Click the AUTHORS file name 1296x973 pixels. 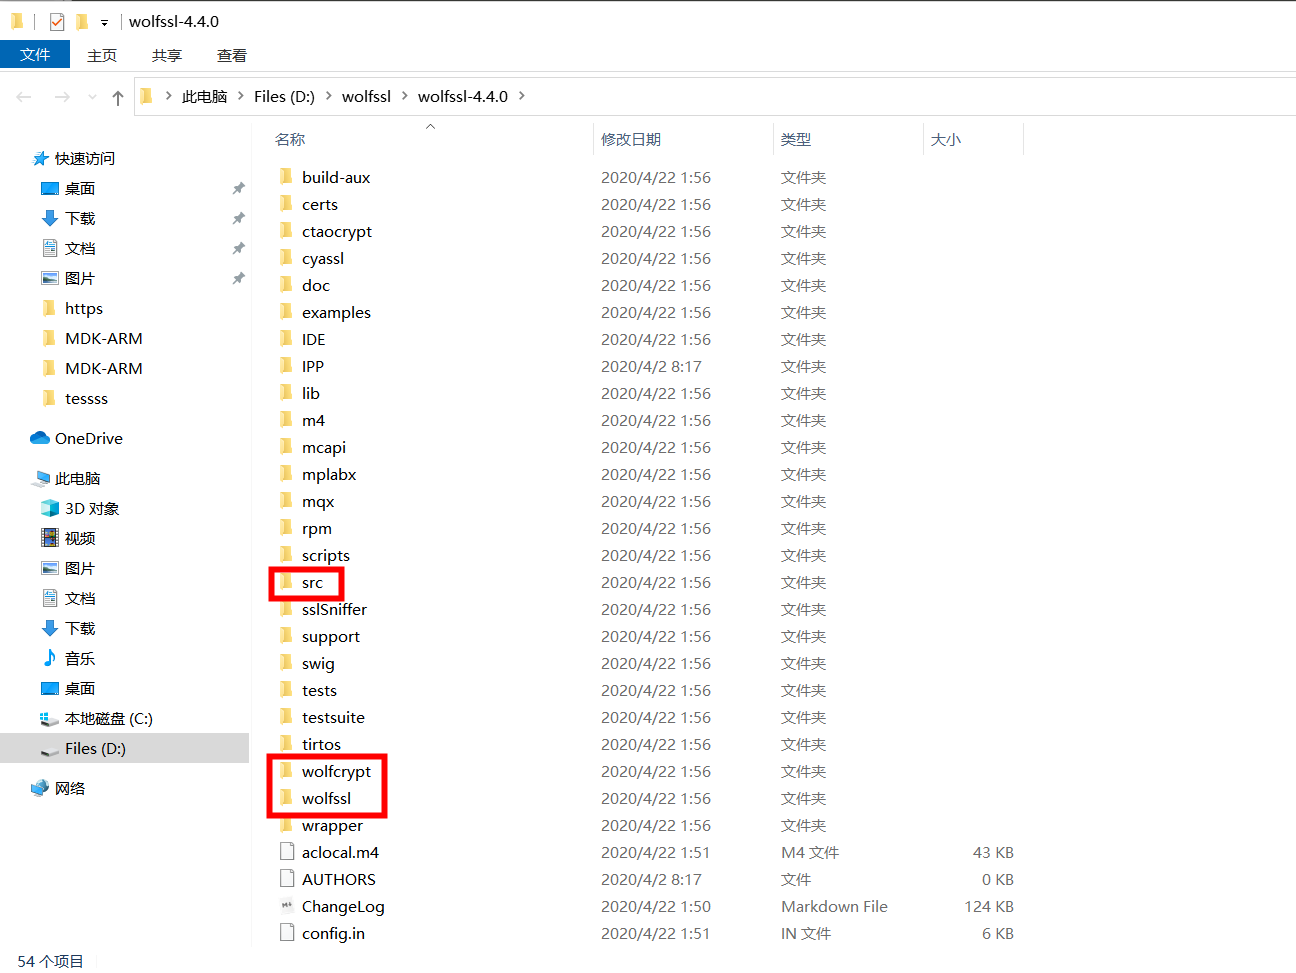coord(339,879)
